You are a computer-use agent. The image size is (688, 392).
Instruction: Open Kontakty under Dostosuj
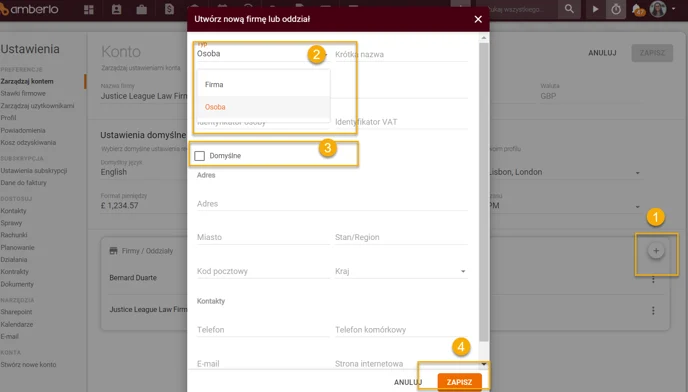pos(13,211)
